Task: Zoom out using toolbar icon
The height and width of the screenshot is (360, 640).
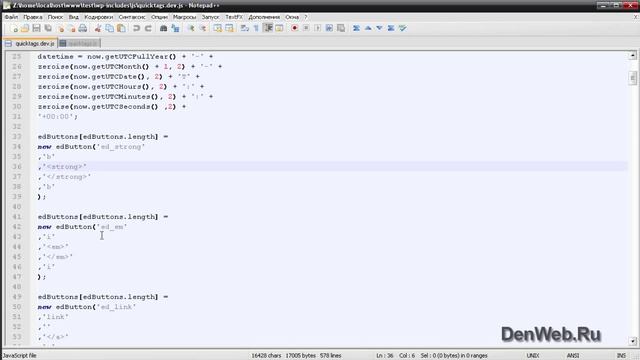Action: (202, 28)
